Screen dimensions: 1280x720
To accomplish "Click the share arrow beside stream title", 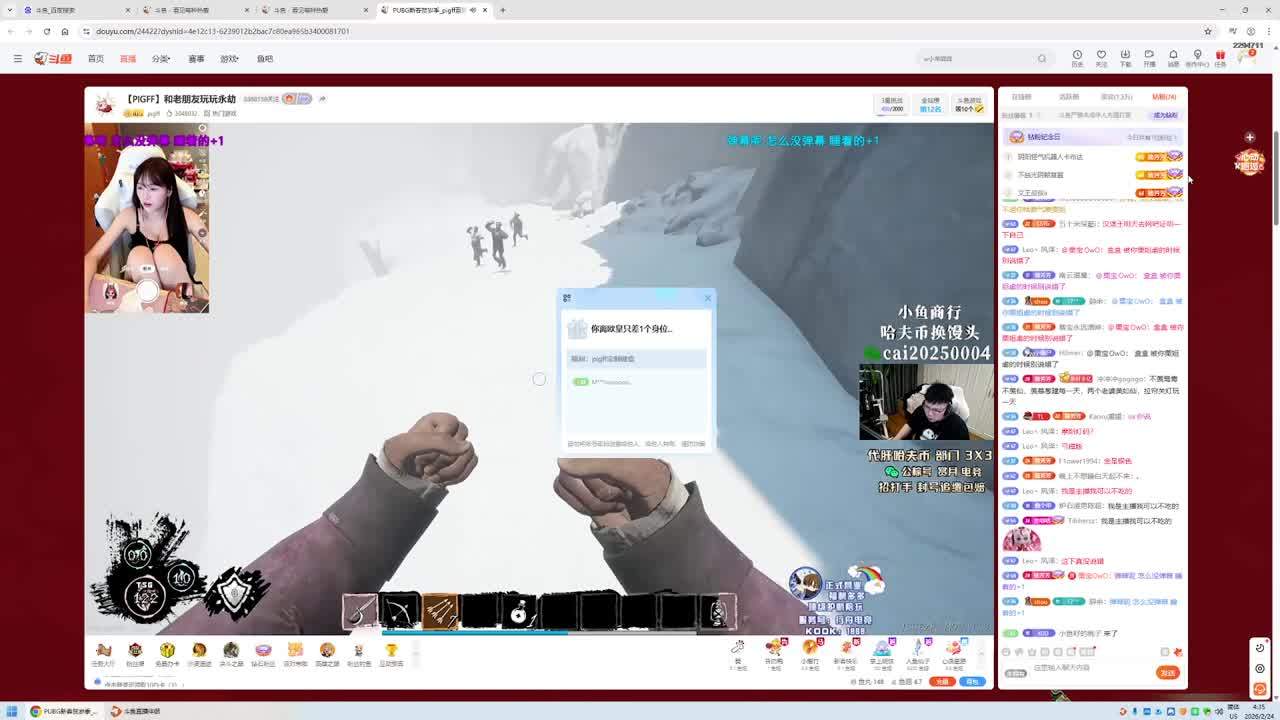I will 322,99.
